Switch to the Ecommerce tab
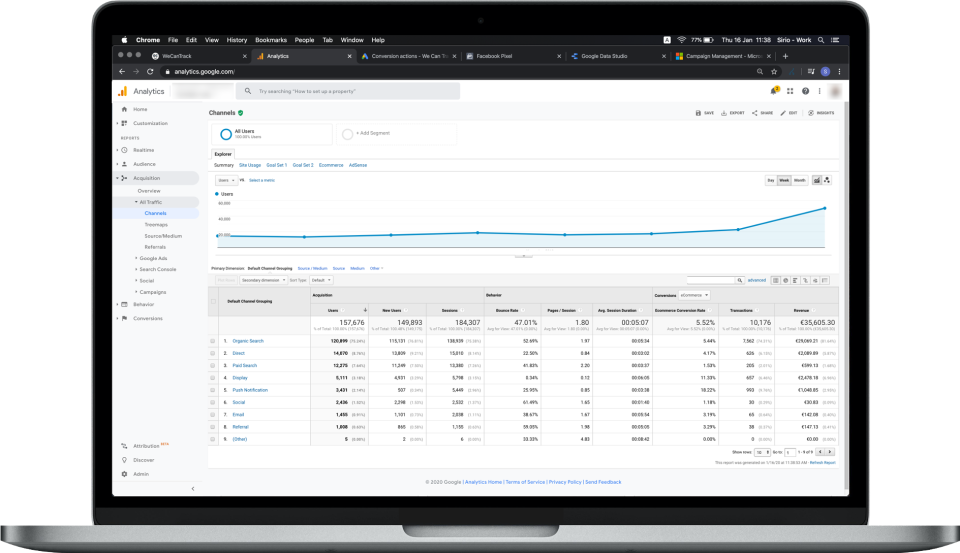 click(x=331, y=165)
